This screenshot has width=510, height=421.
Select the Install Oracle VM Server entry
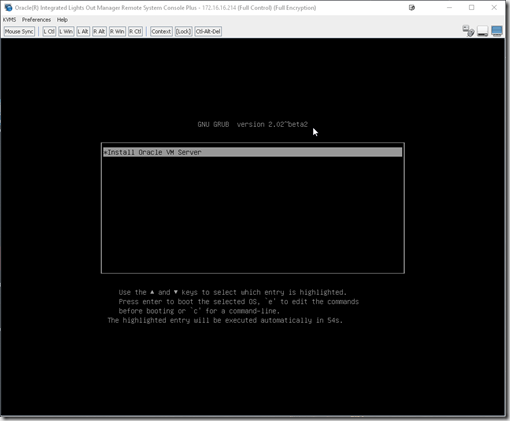point(252,152)
